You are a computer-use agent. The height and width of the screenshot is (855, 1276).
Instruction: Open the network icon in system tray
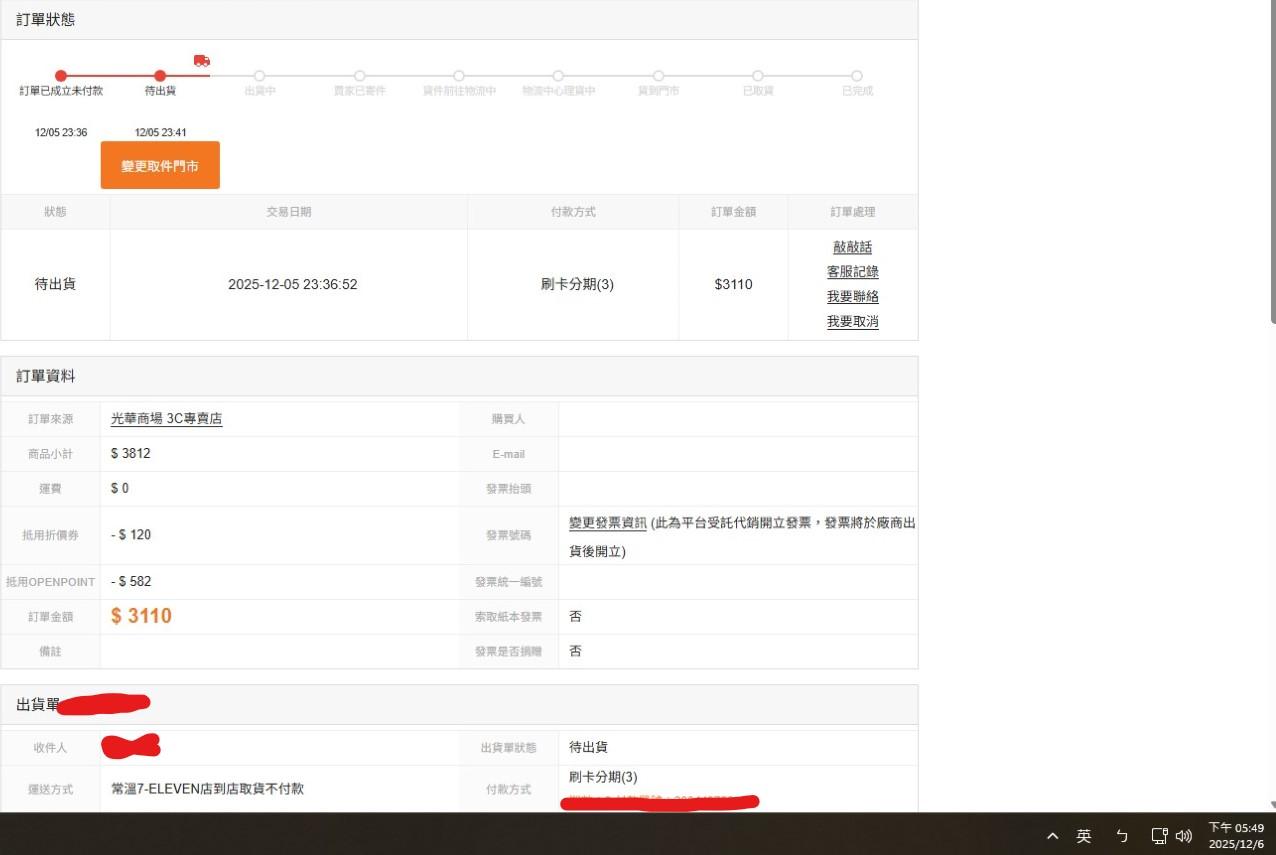tap(1159, 836)
